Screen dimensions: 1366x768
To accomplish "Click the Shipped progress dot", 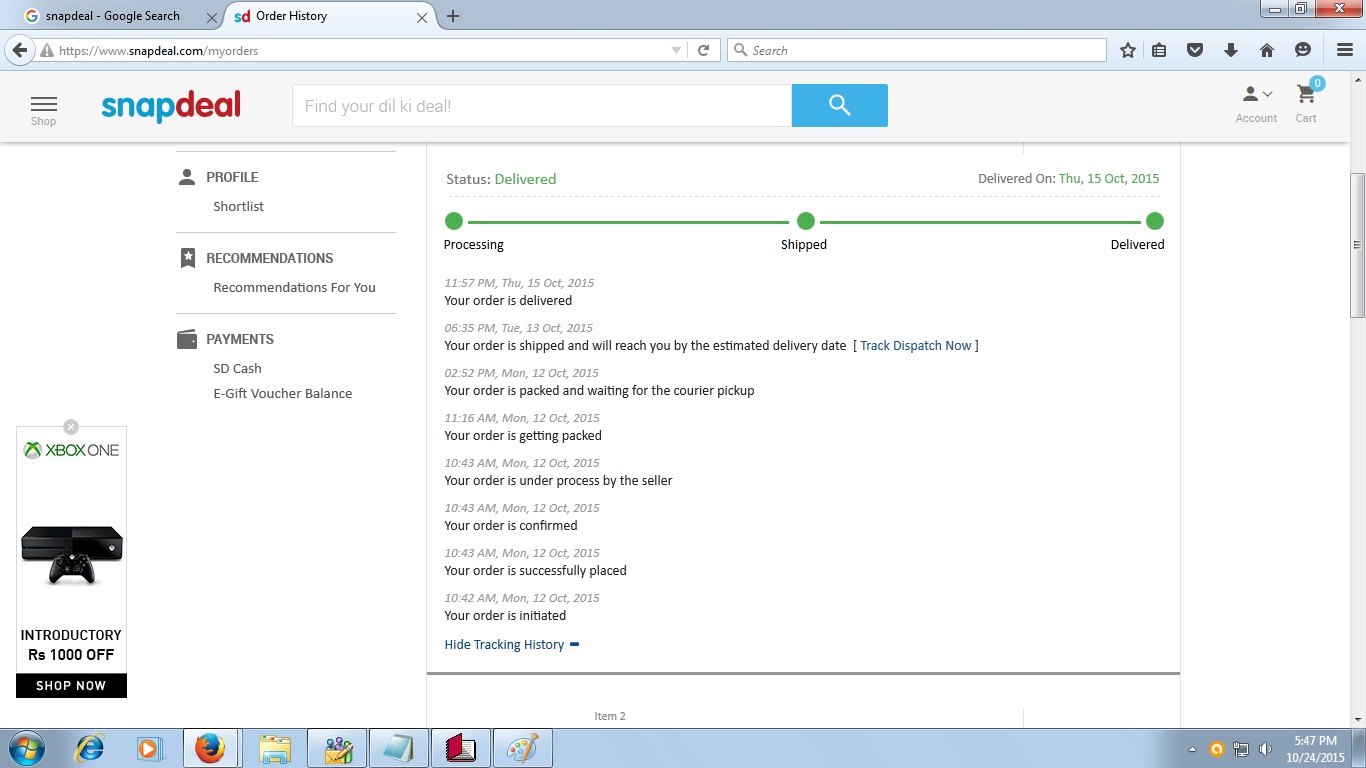I will [805, 221].
